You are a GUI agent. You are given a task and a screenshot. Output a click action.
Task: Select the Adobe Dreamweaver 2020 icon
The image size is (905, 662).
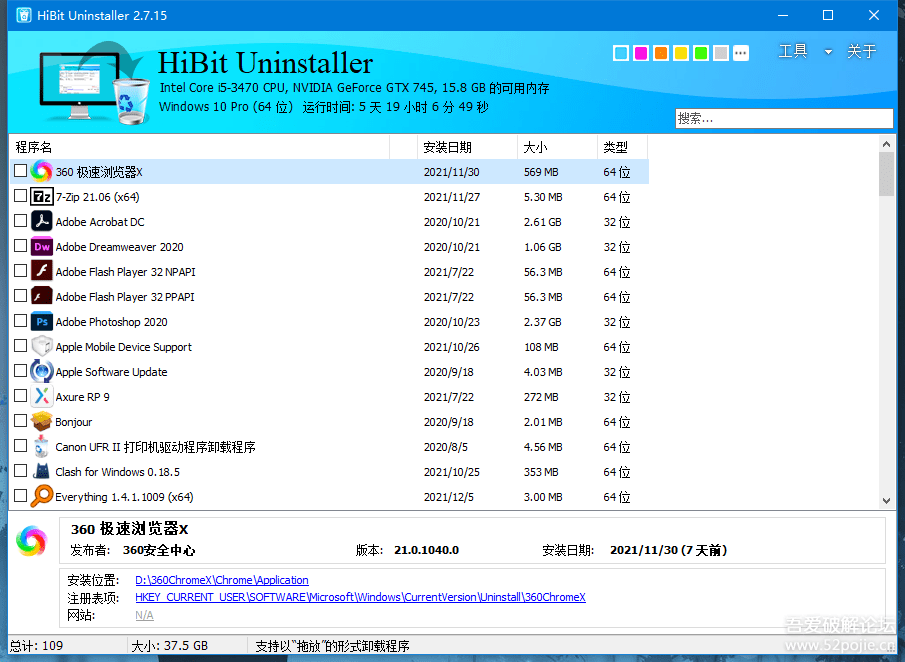click(x=41, y=247)
